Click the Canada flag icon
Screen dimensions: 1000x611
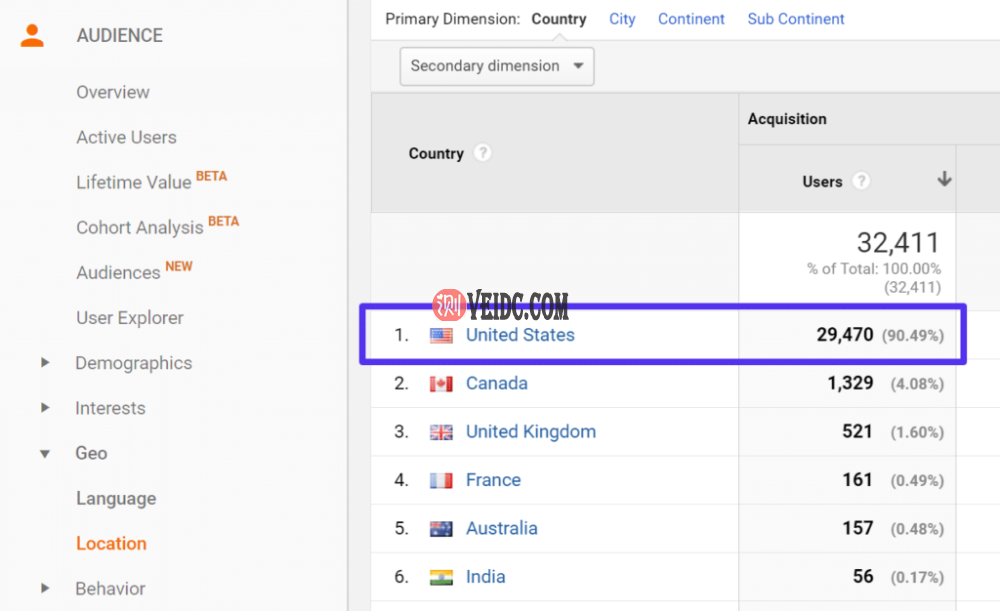click(441, 384)
